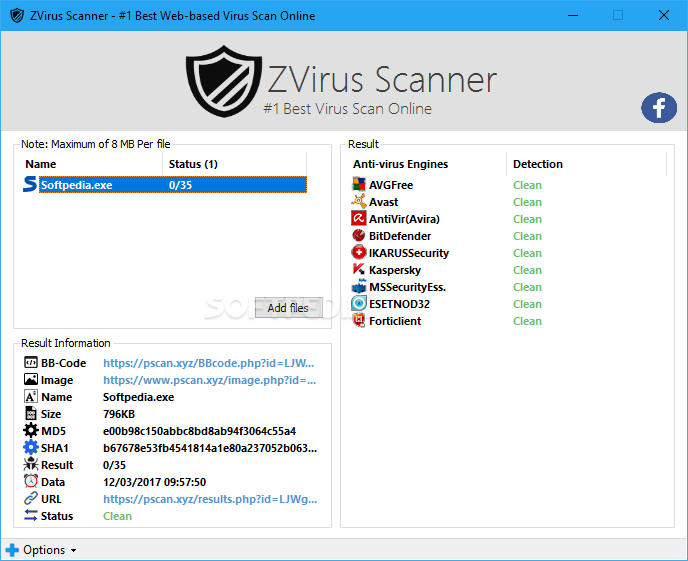Click the Anti-virus Engines column header
The image size is (688, 561).
coord(428,164)
